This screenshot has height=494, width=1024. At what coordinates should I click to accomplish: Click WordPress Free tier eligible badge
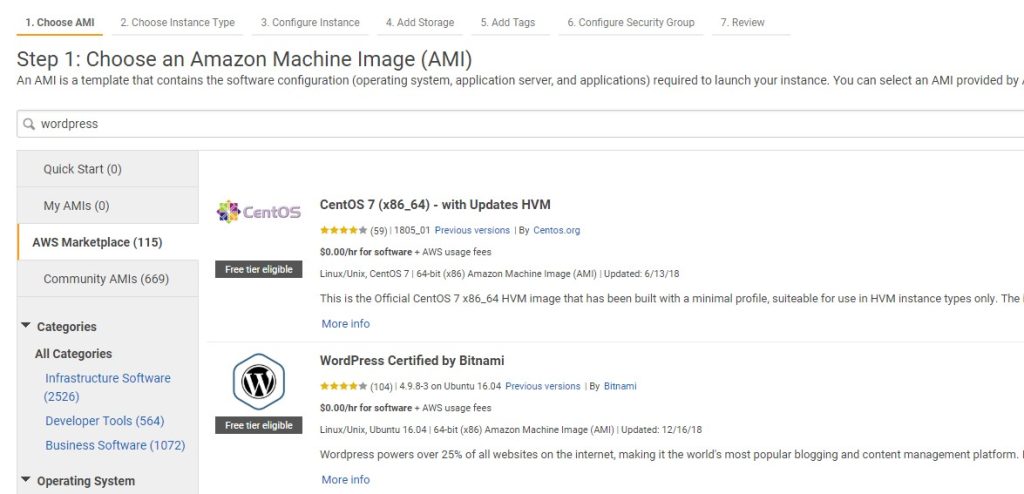pyautogui.click(x=259, y=425)
